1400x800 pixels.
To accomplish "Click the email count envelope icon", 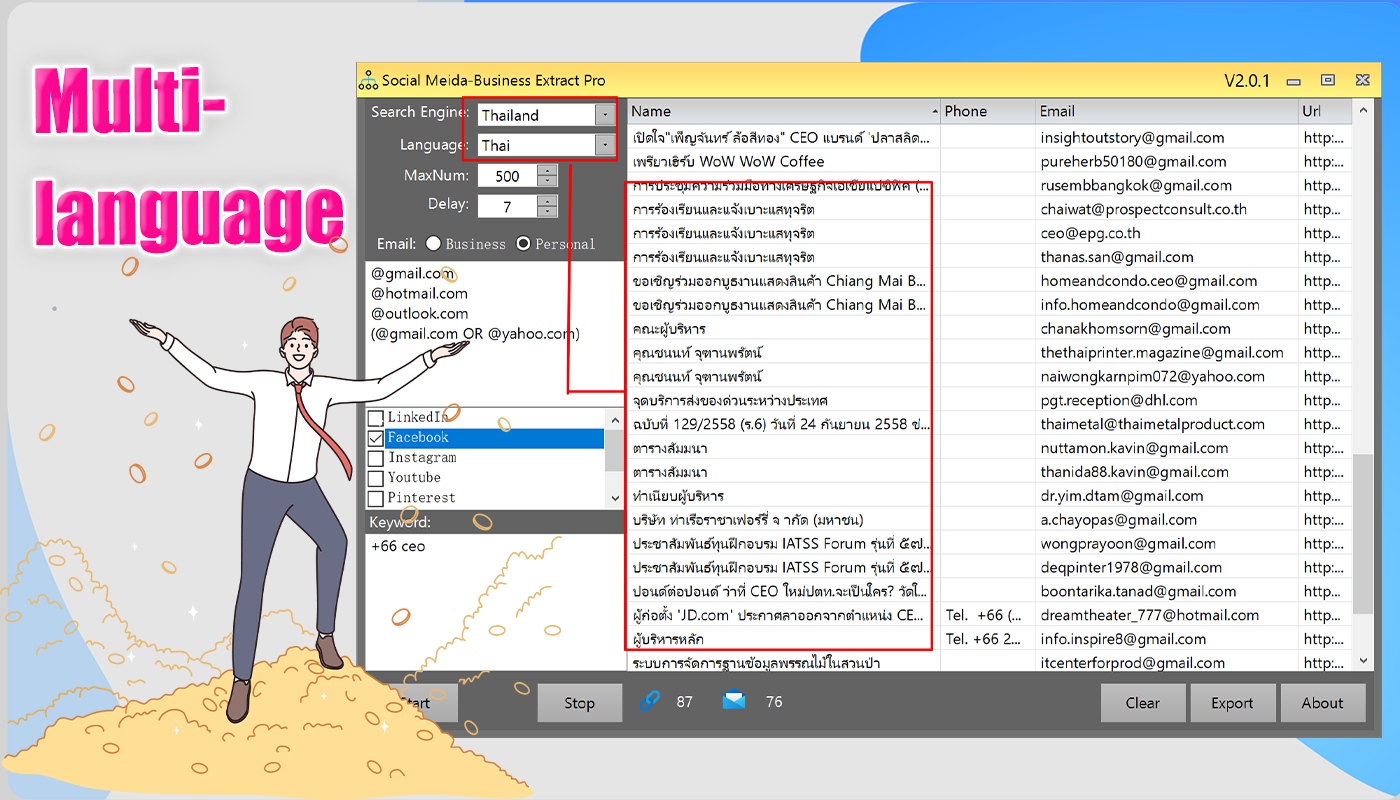I will pyautogui.click(x=734, y=702).
